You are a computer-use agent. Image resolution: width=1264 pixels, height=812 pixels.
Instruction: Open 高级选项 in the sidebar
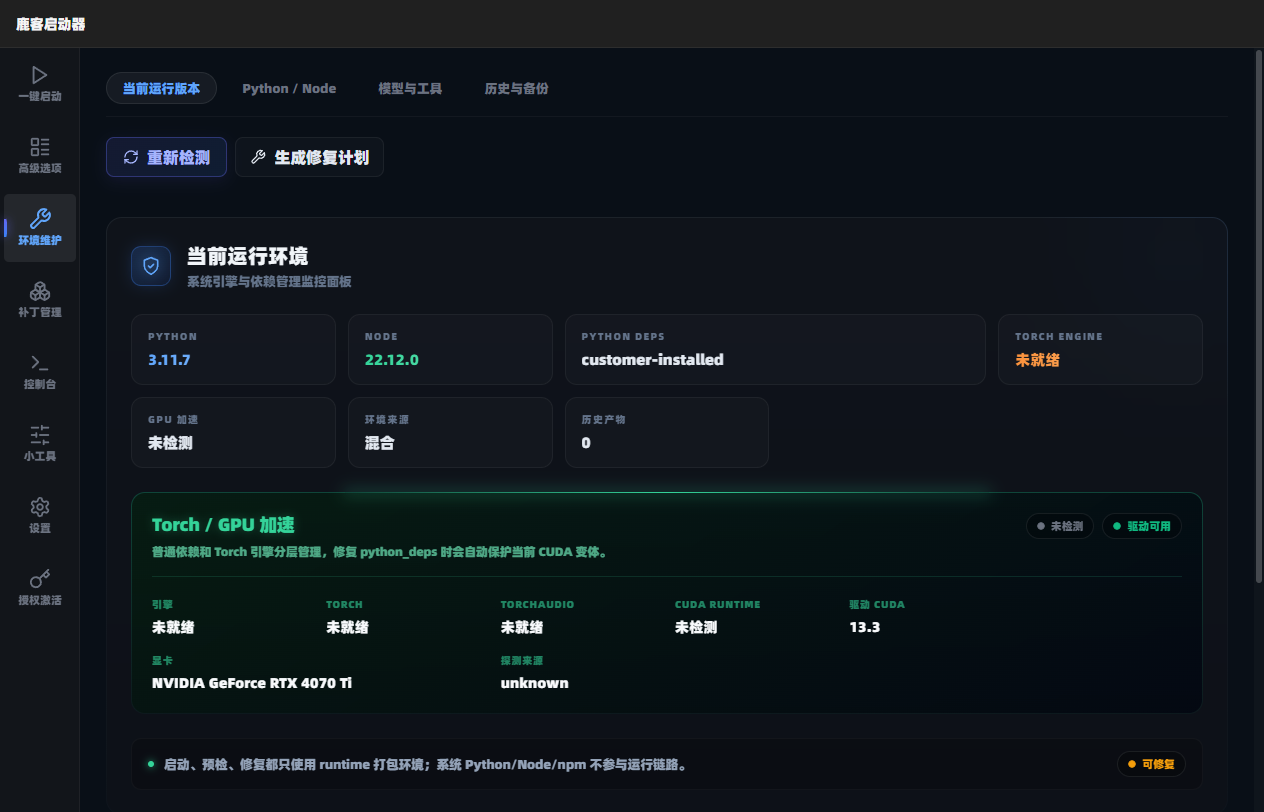(x=40, y=156)
